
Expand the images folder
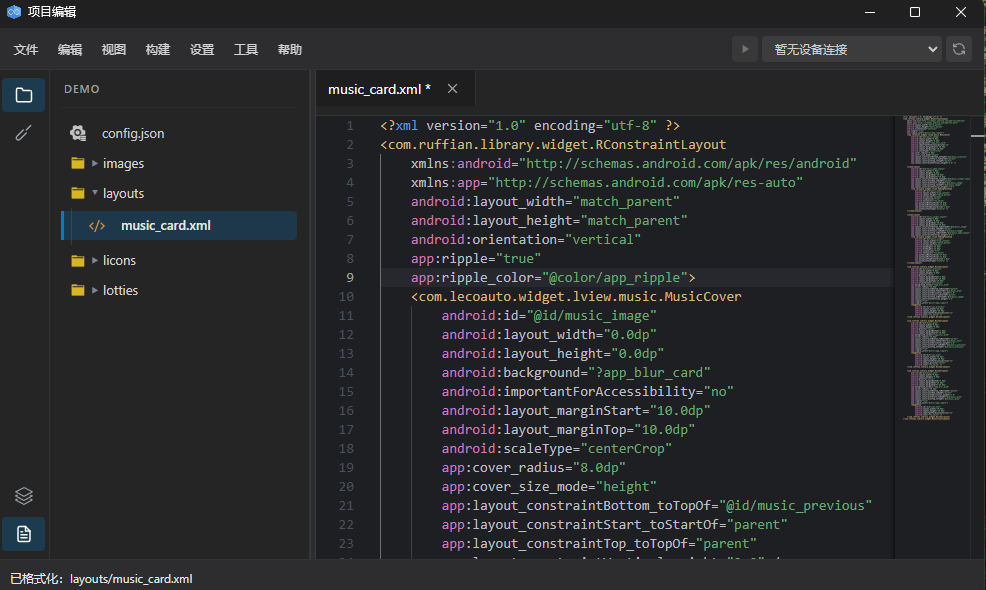pos(95,163)
